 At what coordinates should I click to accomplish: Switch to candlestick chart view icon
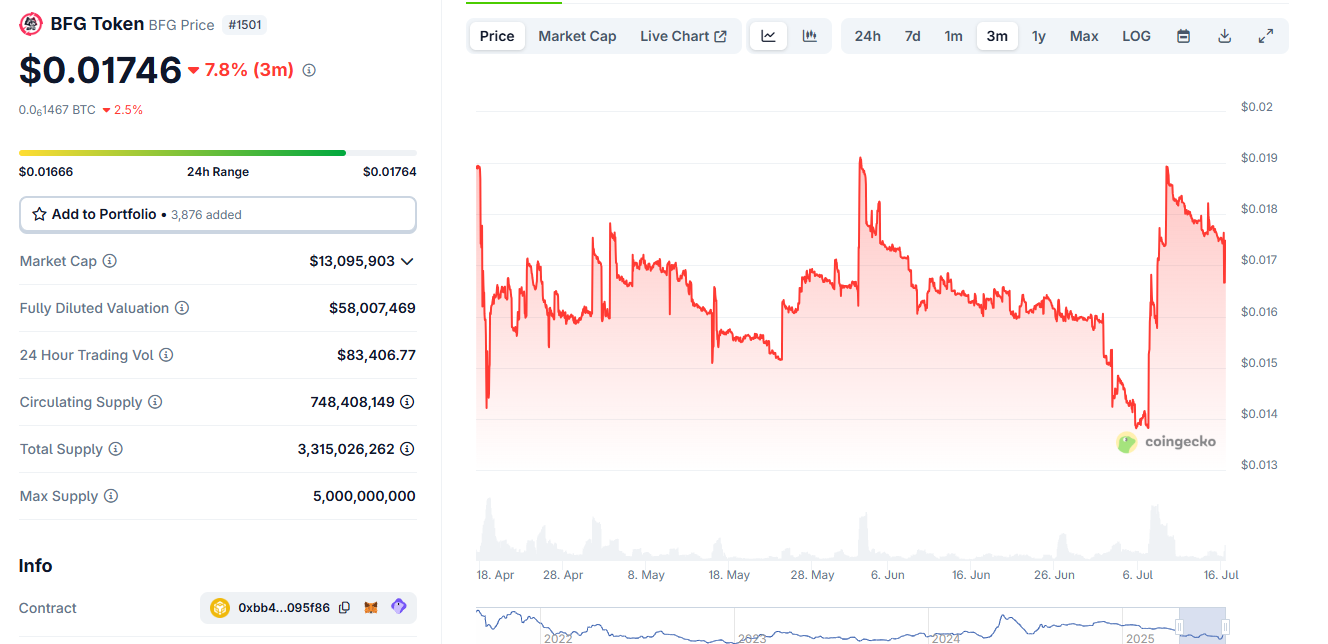(810, 36)
